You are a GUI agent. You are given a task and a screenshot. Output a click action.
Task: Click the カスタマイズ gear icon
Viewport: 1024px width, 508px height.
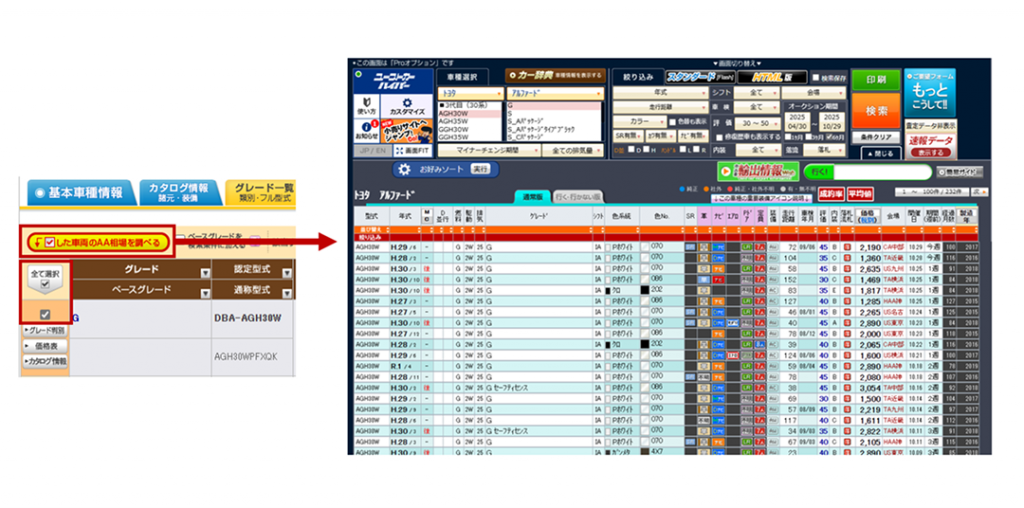coord(404,106)
